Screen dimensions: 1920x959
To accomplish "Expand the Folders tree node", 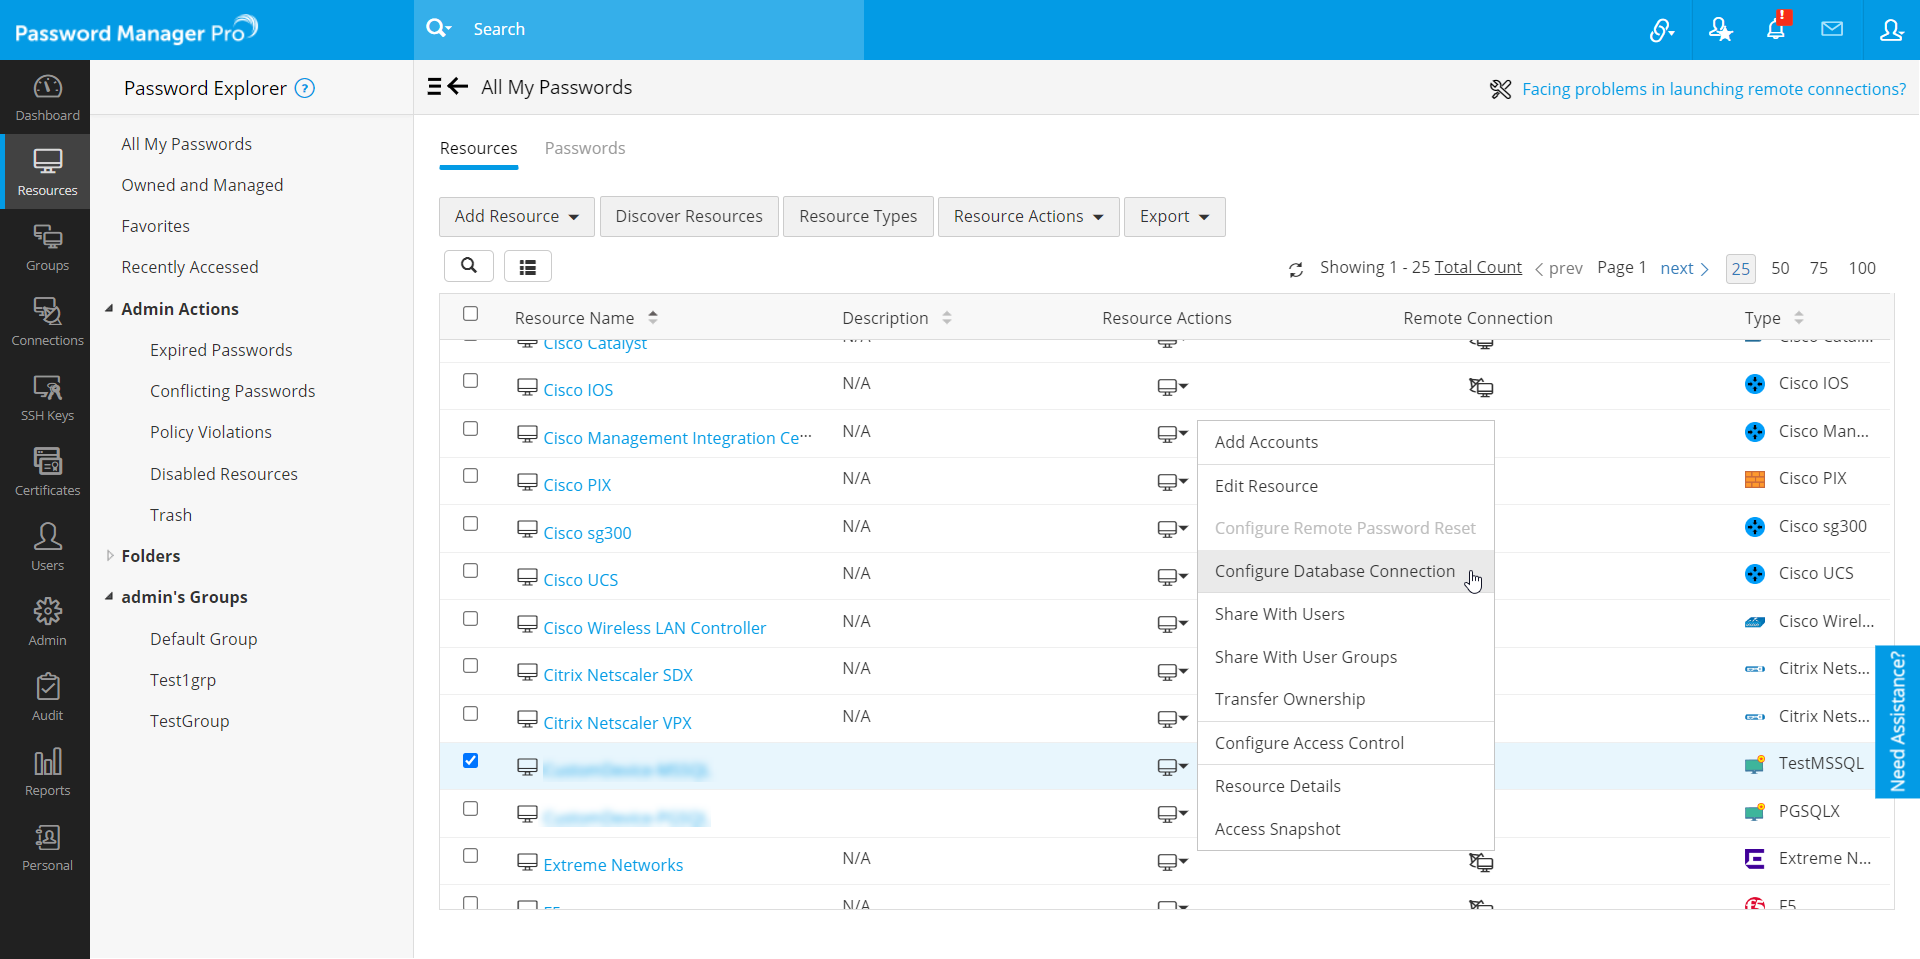I will pyautogui.click(x=110, y=556).
